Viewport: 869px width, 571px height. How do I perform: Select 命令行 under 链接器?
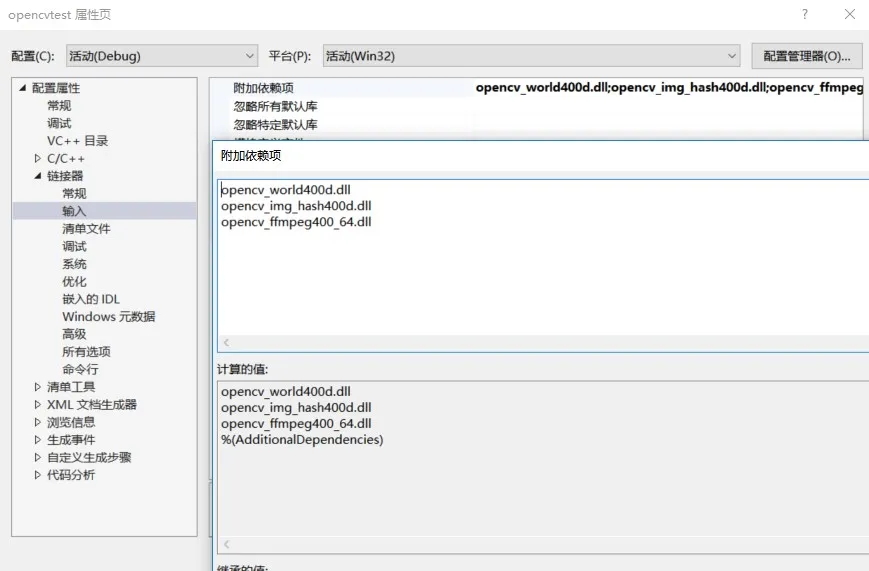click(80, 369)
